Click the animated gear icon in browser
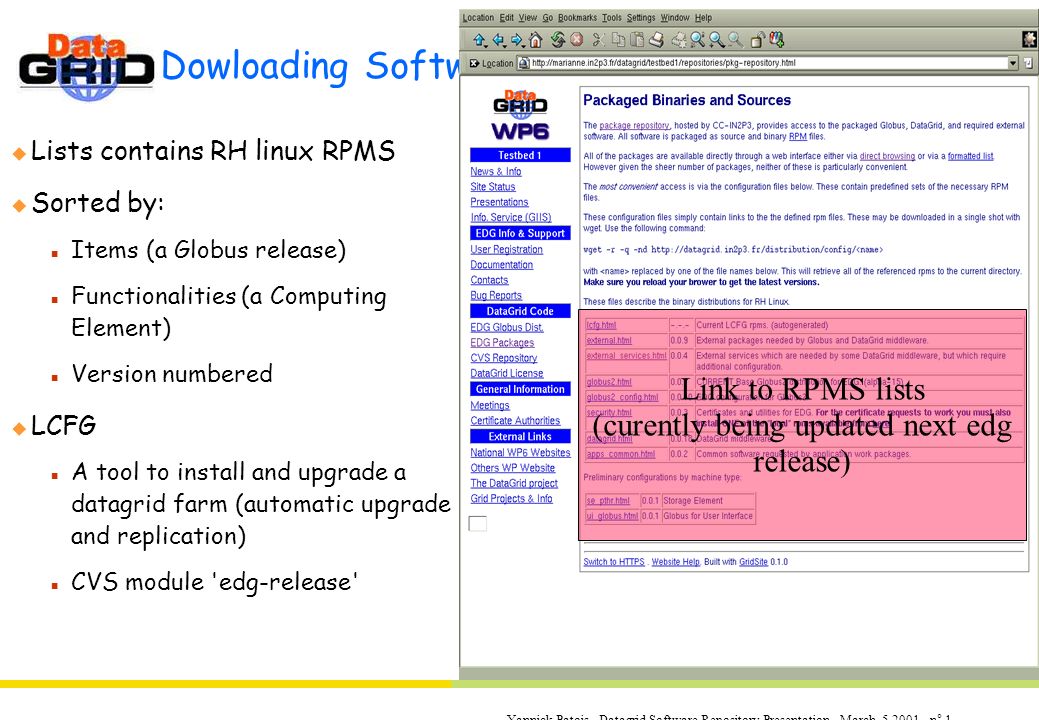This screenshot has height=720, width=1039. 1029,40
